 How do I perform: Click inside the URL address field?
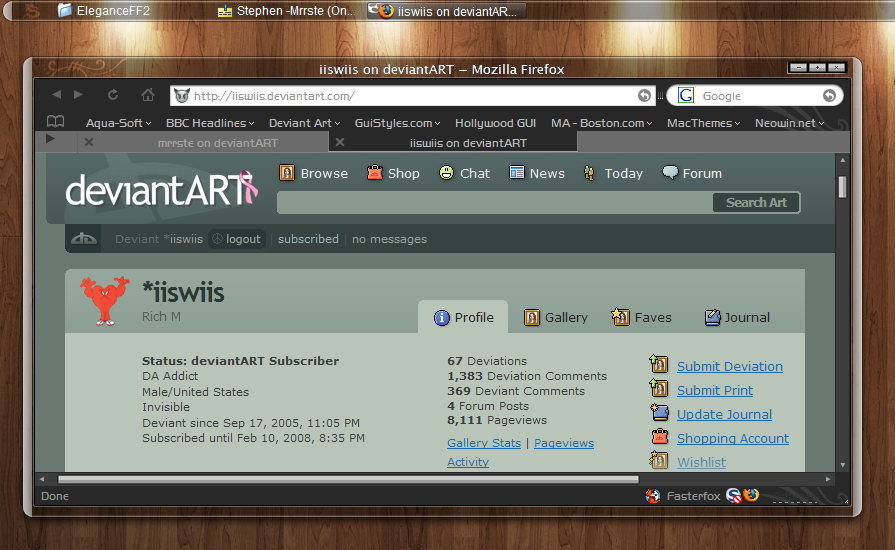(x=414, y=96)
